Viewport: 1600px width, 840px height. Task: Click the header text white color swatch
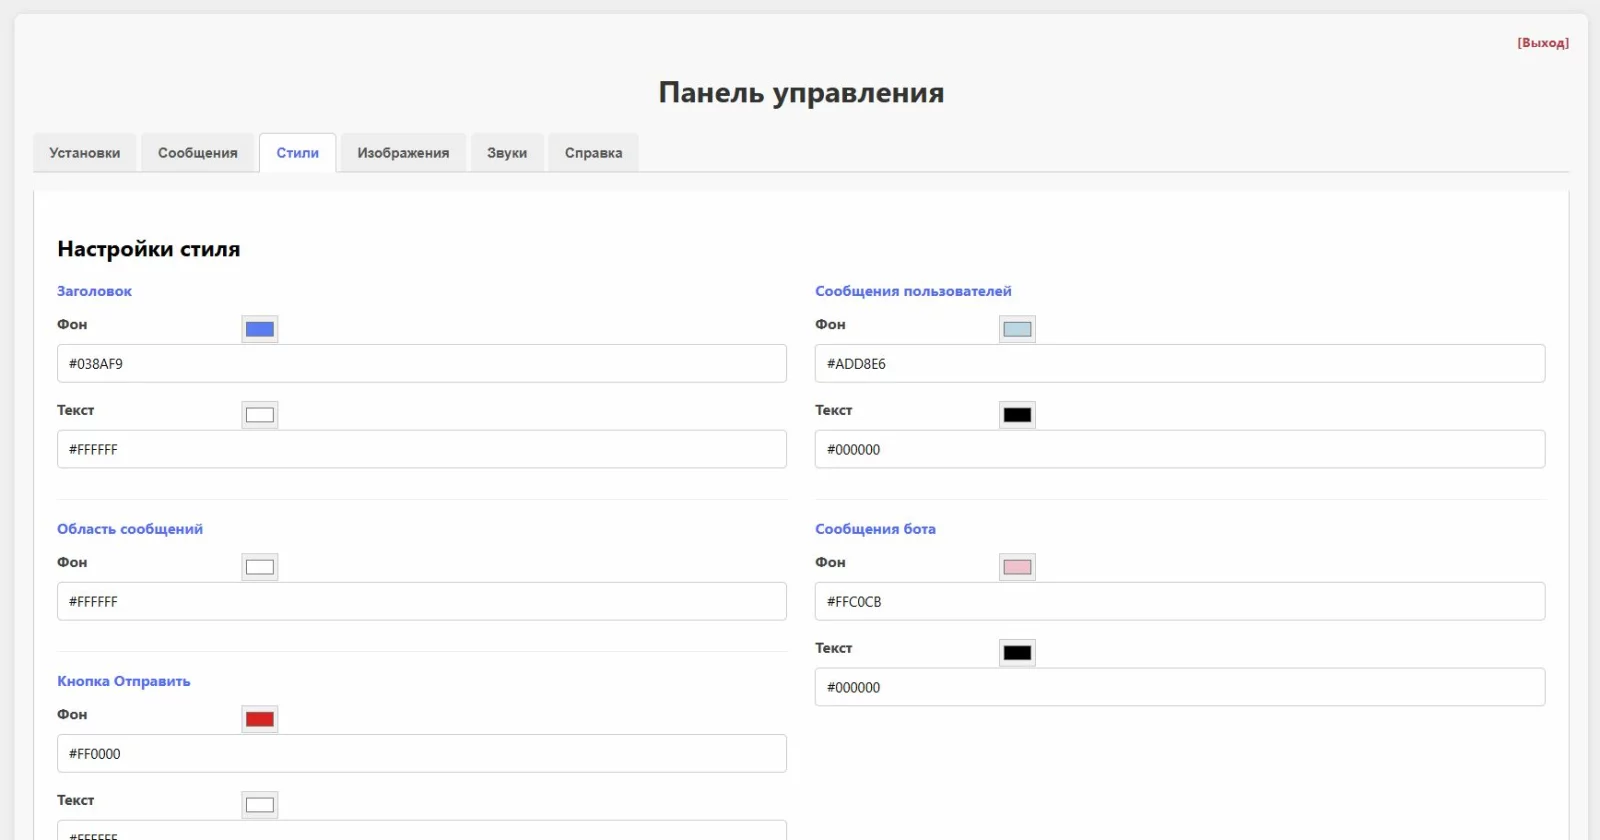coord(259,415)
